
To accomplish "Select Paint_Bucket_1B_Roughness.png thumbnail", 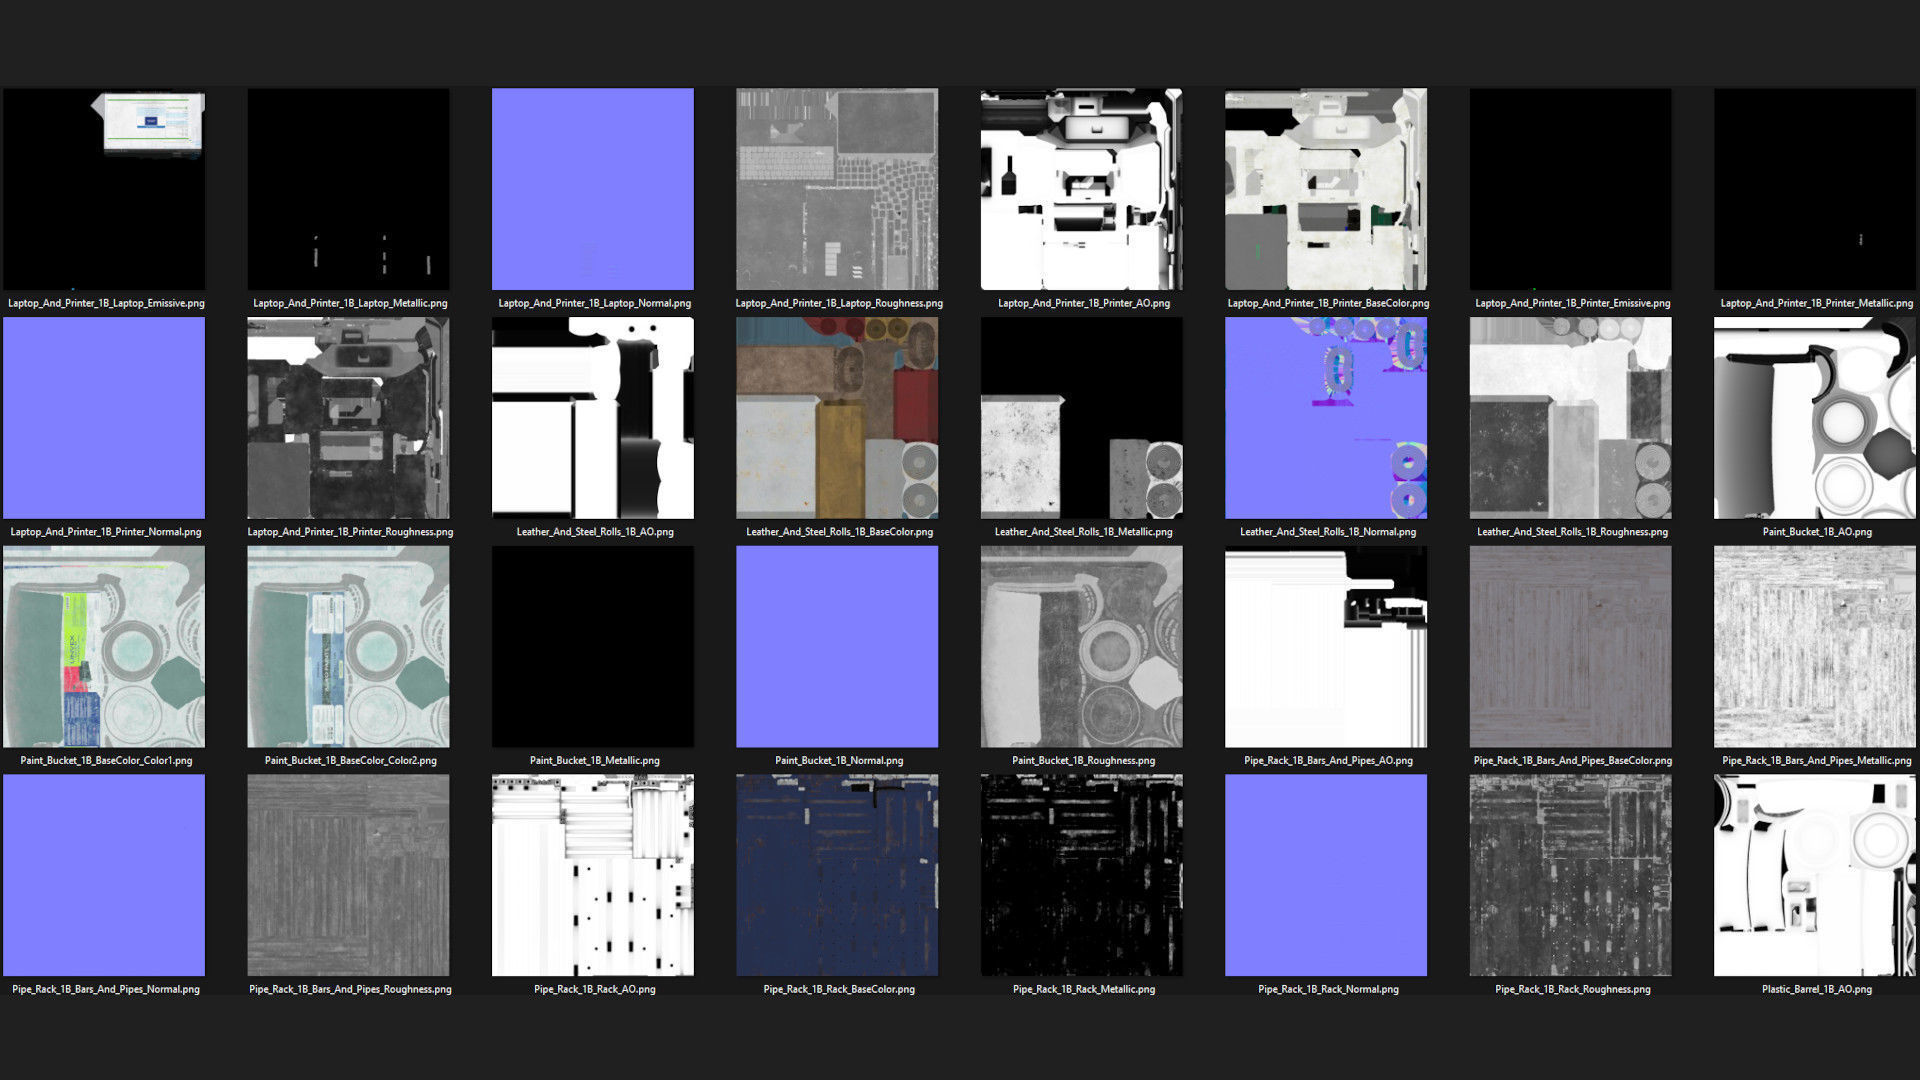I will [1081, 646].
